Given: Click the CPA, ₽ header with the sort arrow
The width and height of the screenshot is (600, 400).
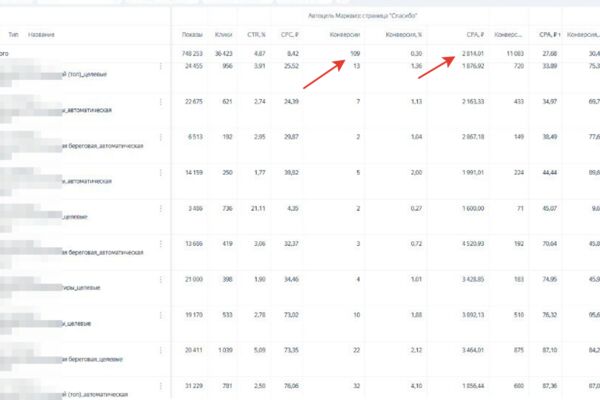Looking at the screenshot, I should pos(550,35).
